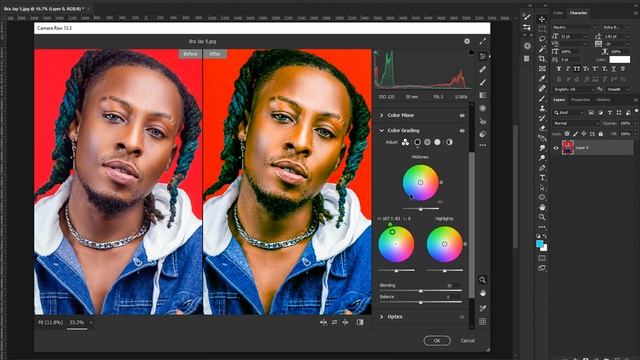This screenshot has height=360, width=640.
Task: Toggle Color Grading panel visibility eye
Action: coord(462,131)
